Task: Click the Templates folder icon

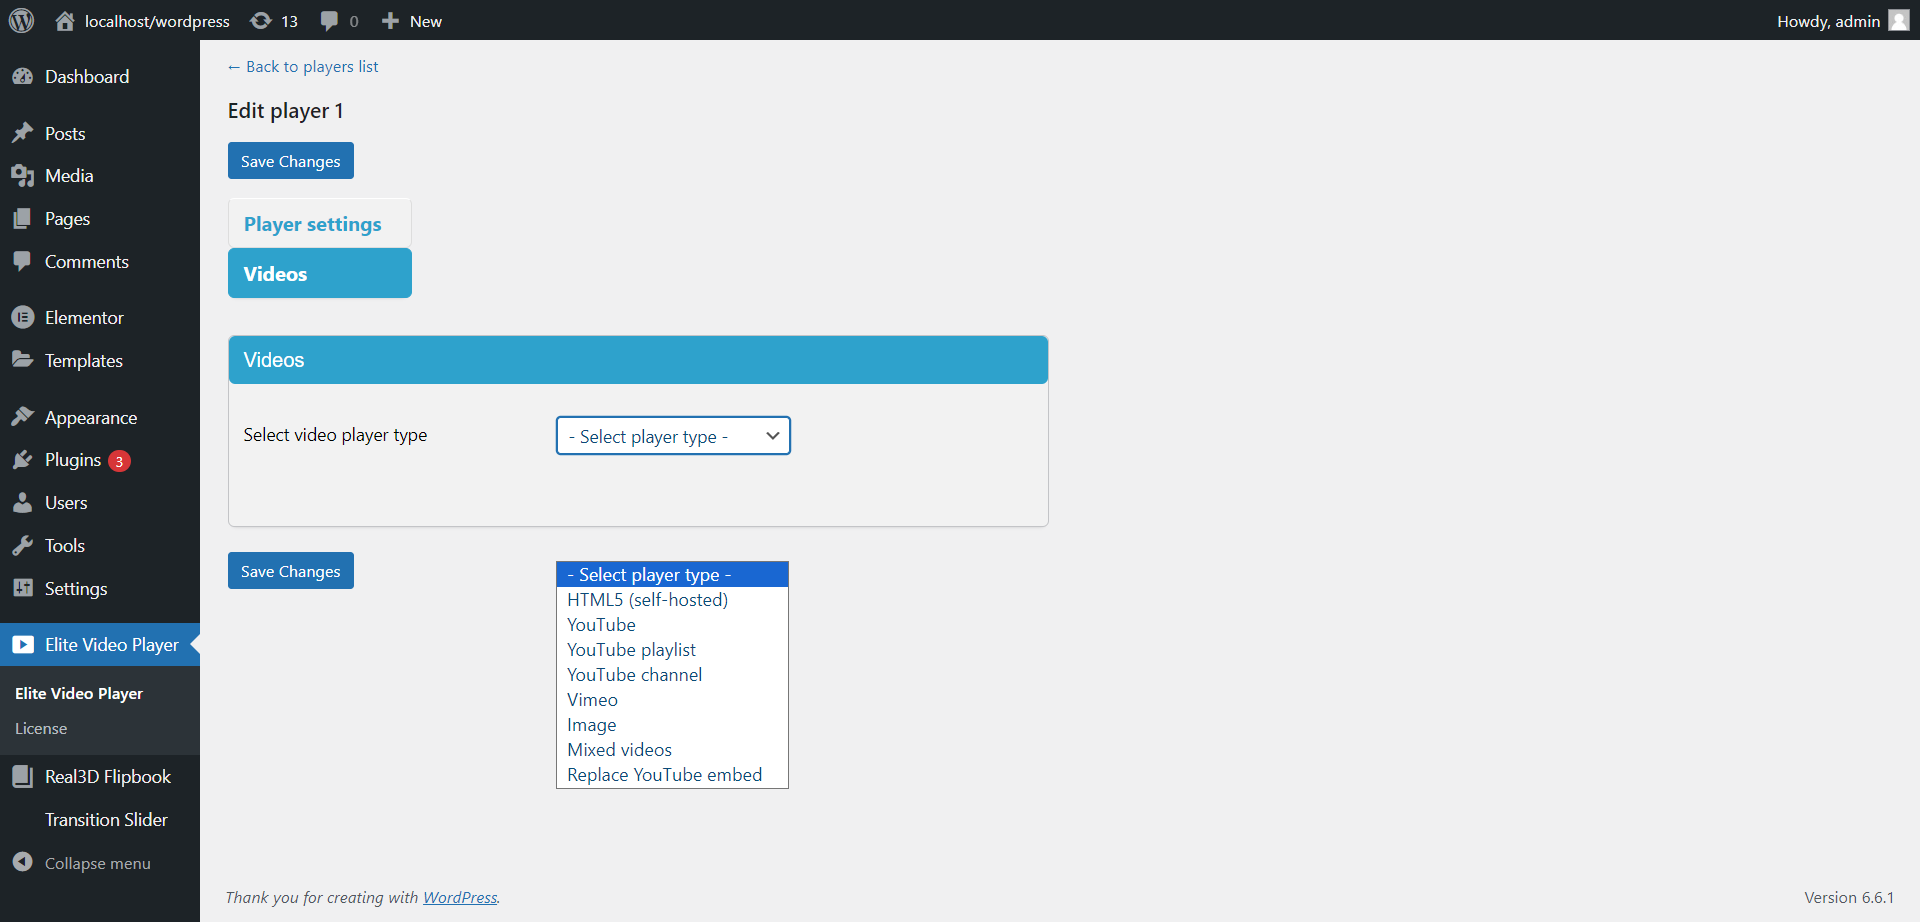Action: [23, 360]
